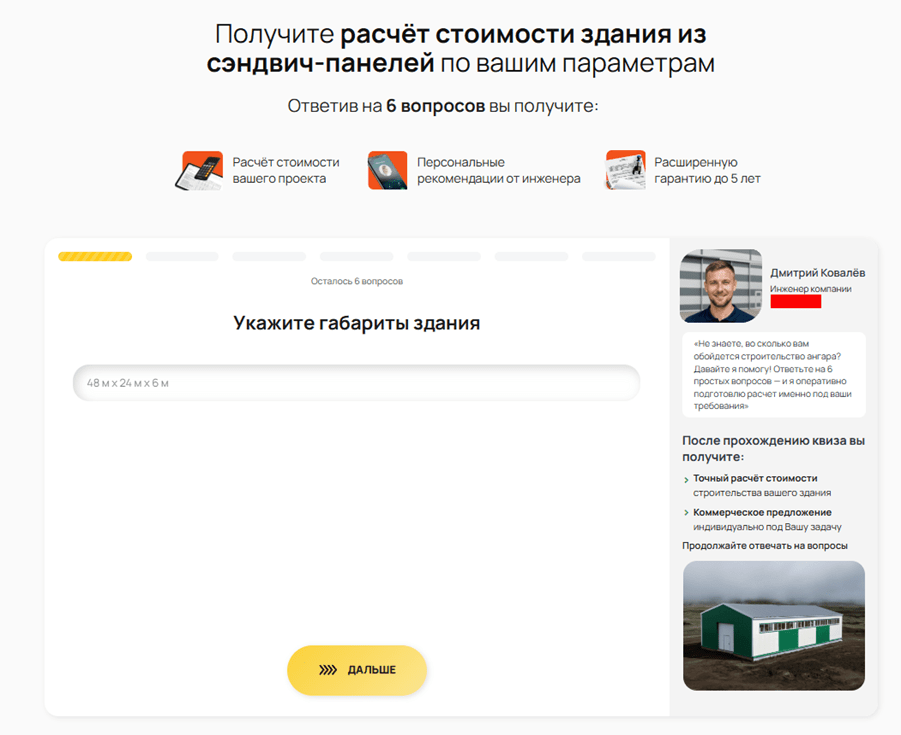Open the green-and-white hangar building photo

tap(773, 625)
